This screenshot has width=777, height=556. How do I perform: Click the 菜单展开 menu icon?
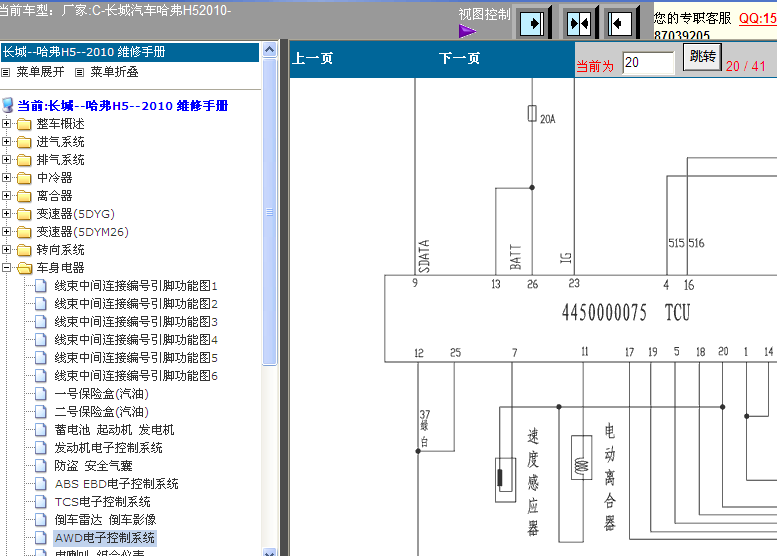(x=5, y=72)
